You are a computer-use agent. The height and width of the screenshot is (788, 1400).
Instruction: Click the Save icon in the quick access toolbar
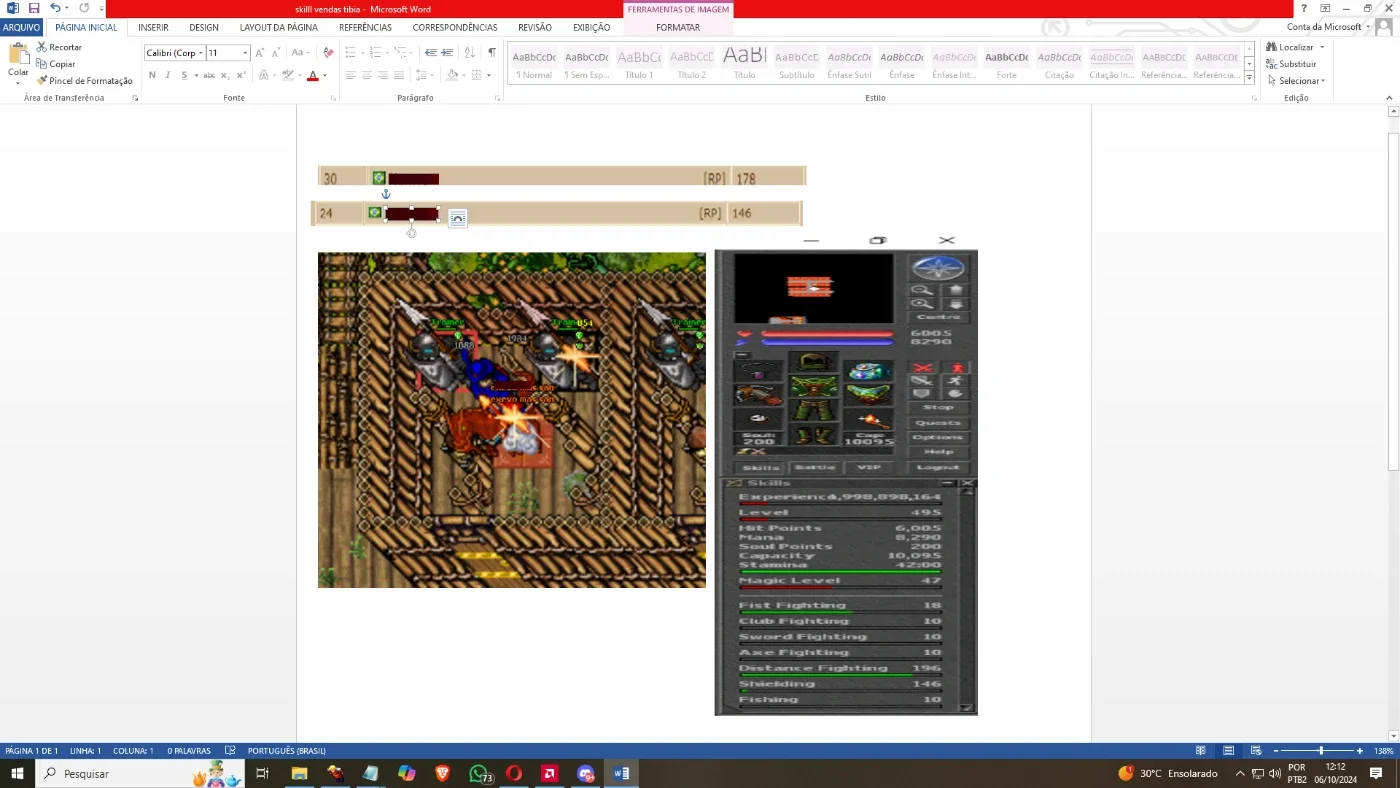pyautogui.click(x=33, y=8)
